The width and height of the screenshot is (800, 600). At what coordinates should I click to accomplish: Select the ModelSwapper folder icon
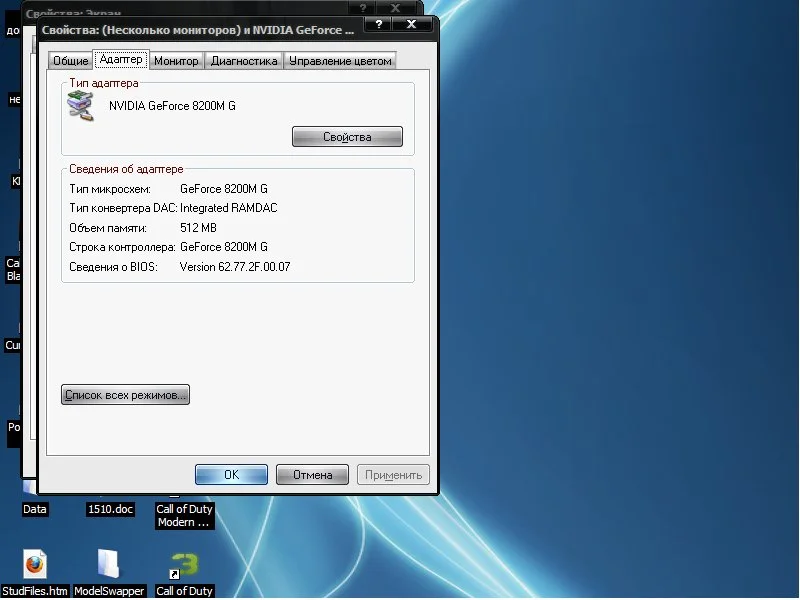[x=109, y=564]
